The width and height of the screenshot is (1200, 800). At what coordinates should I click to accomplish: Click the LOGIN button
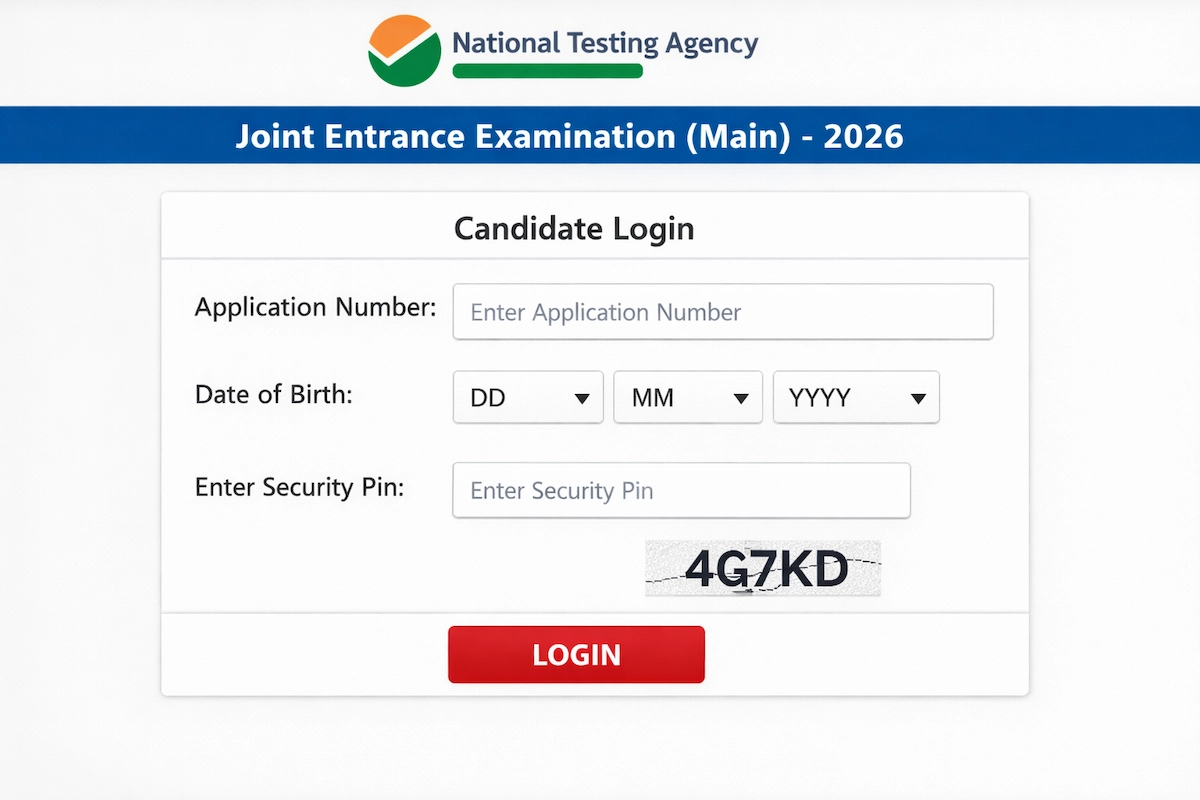[x=576, y=654]
